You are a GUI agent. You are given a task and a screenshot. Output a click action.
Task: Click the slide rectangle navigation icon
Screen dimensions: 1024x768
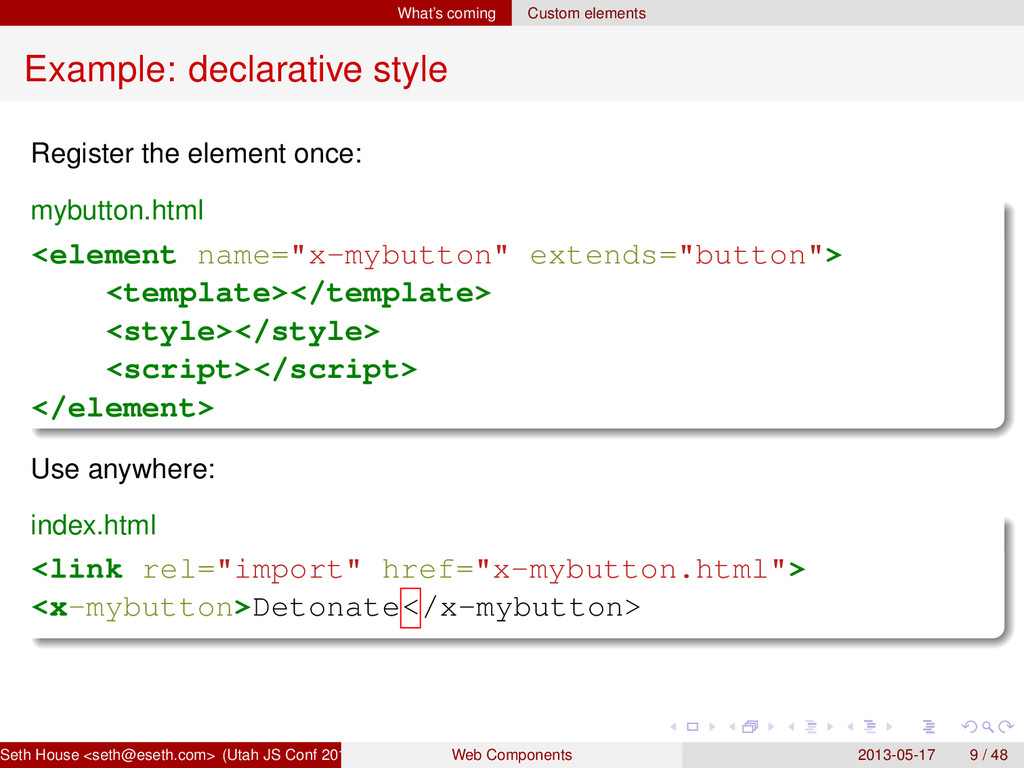coord(690,725)
